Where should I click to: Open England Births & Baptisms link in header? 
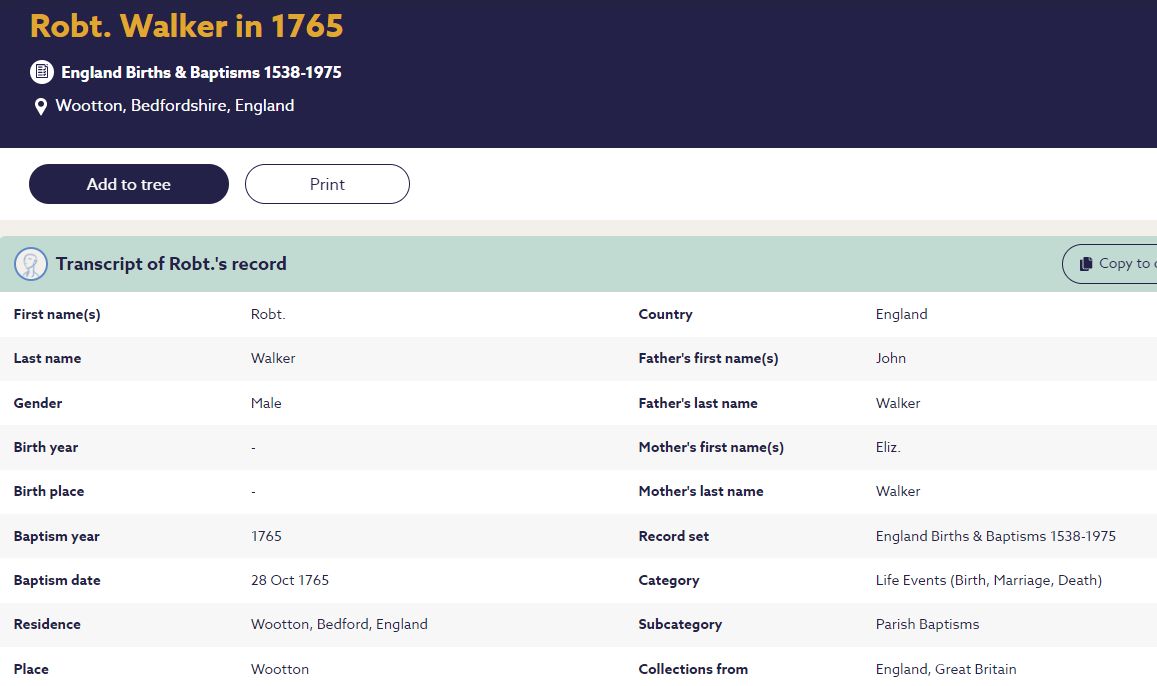(201, 72)
